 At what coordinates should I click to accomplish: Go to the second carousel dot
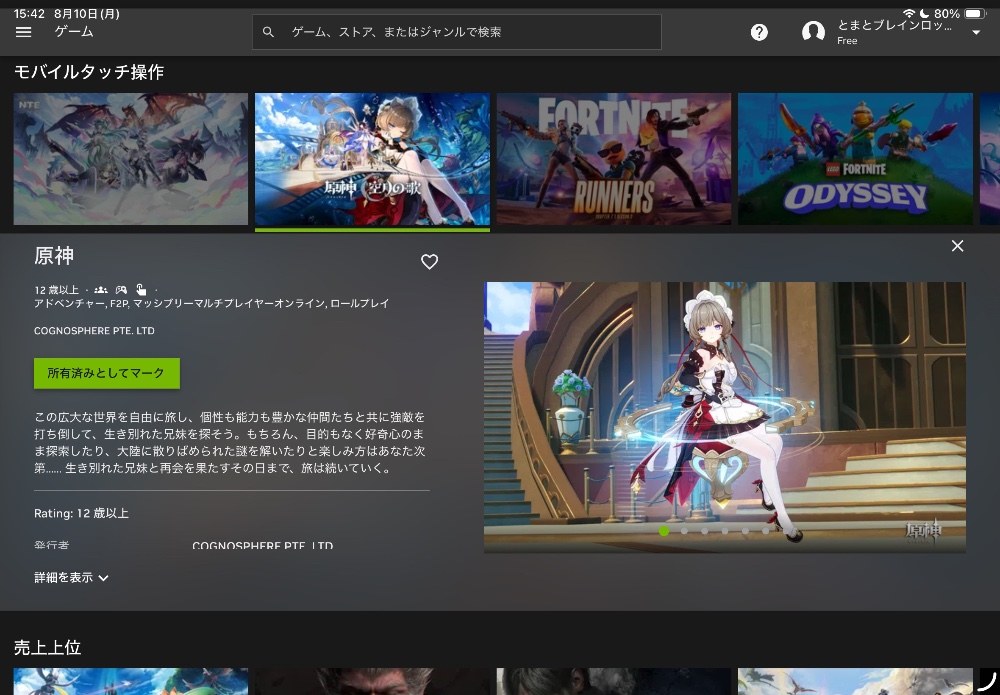pos(684,530)
